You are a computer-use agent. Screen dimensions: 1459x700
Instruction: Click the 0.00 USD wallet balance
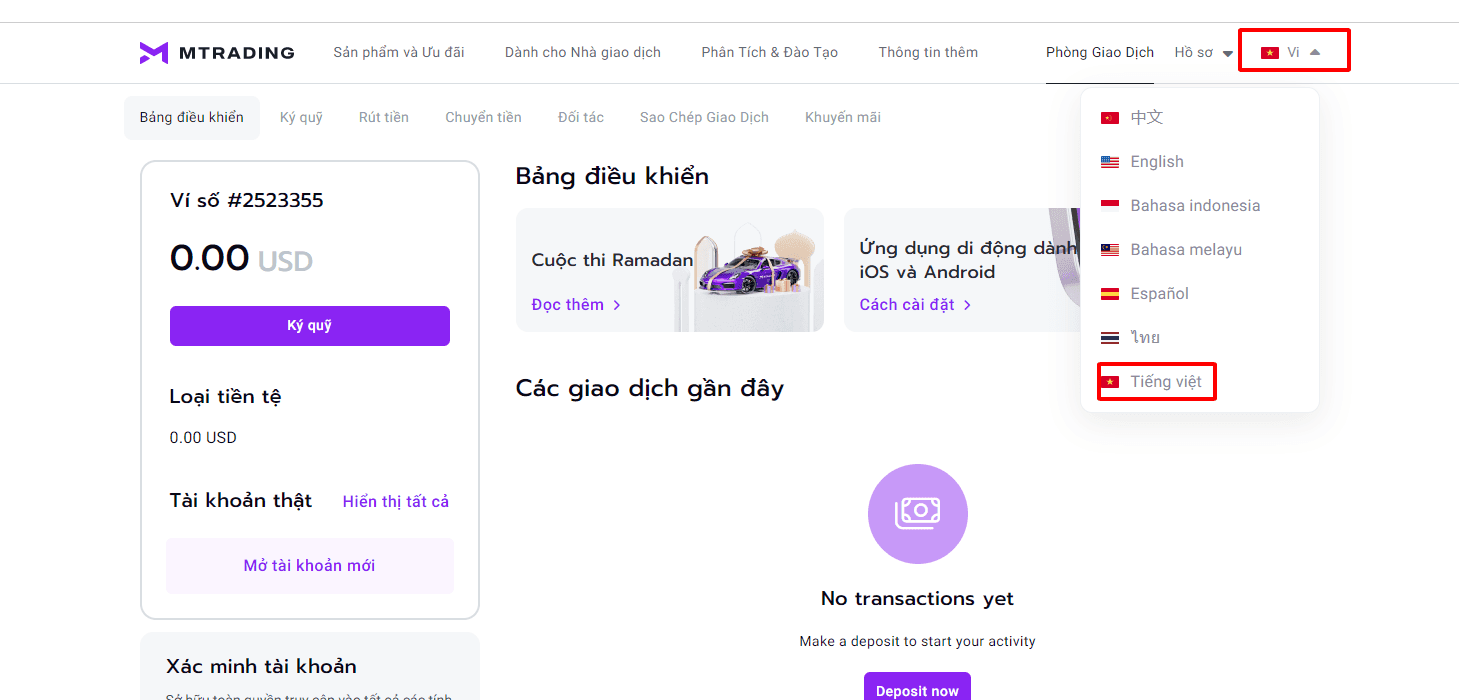241,259
